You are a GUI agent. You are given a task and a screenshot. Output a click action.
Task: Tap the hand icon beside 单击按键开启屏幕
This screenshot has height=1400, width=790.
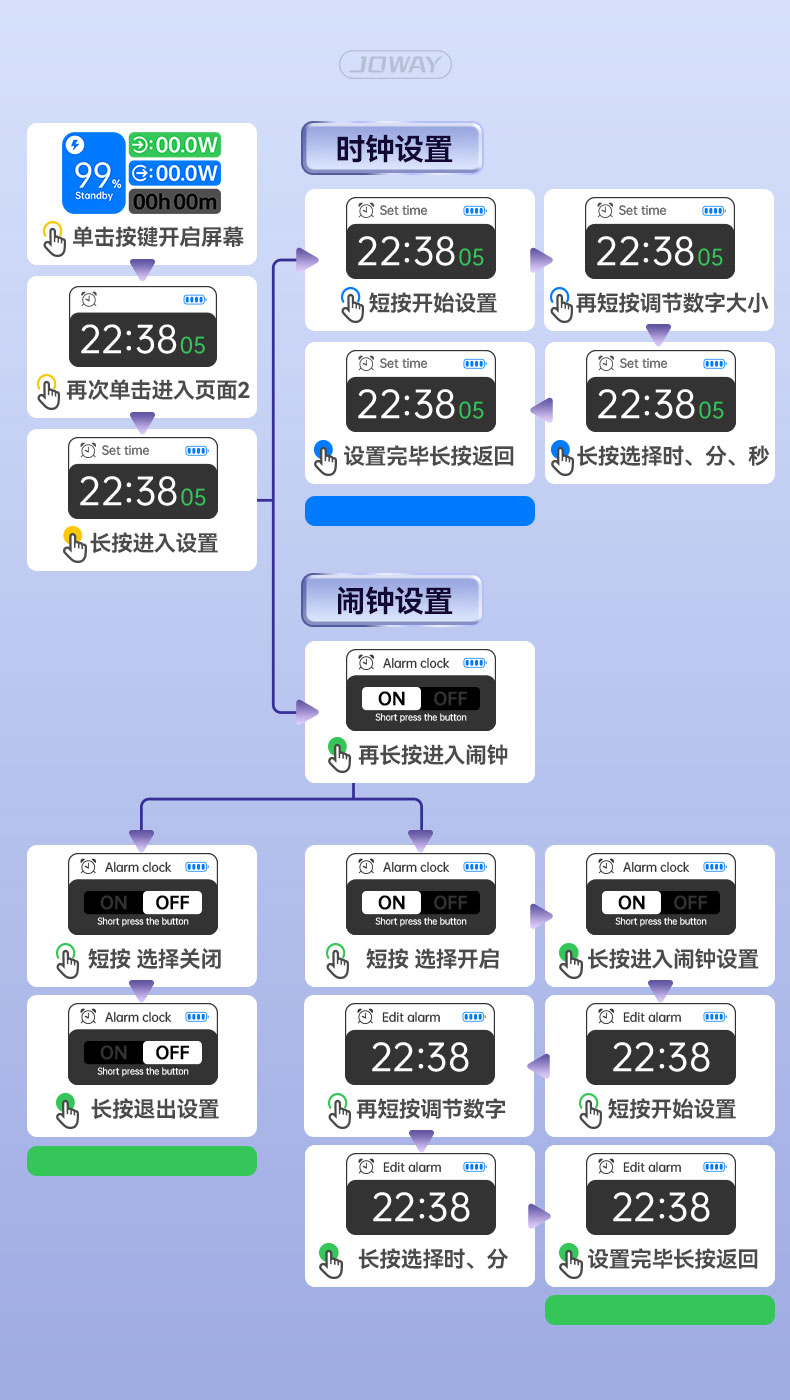pos(54,239)
